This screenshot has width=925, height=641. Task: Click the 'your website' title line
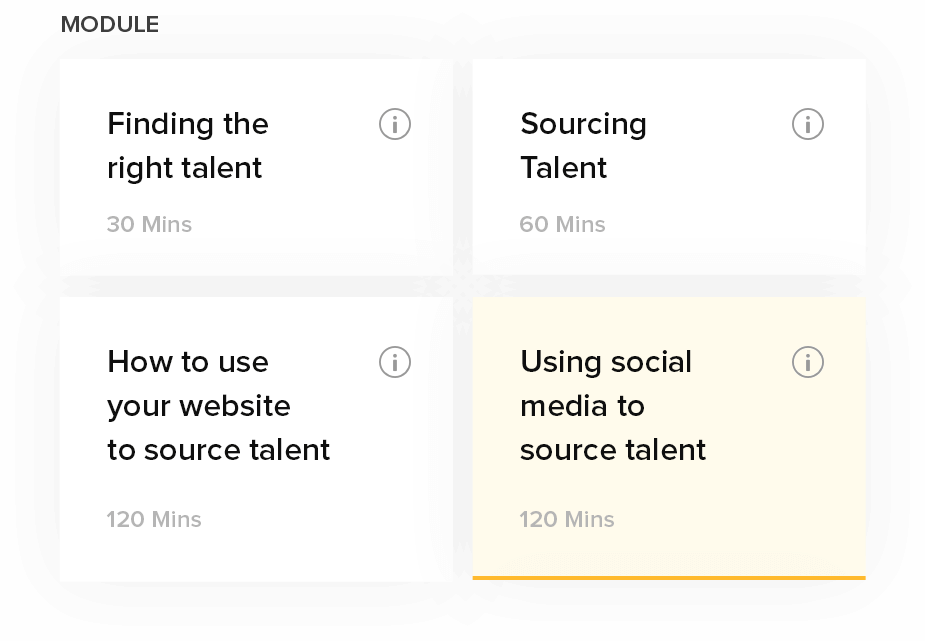pos(199,407)
